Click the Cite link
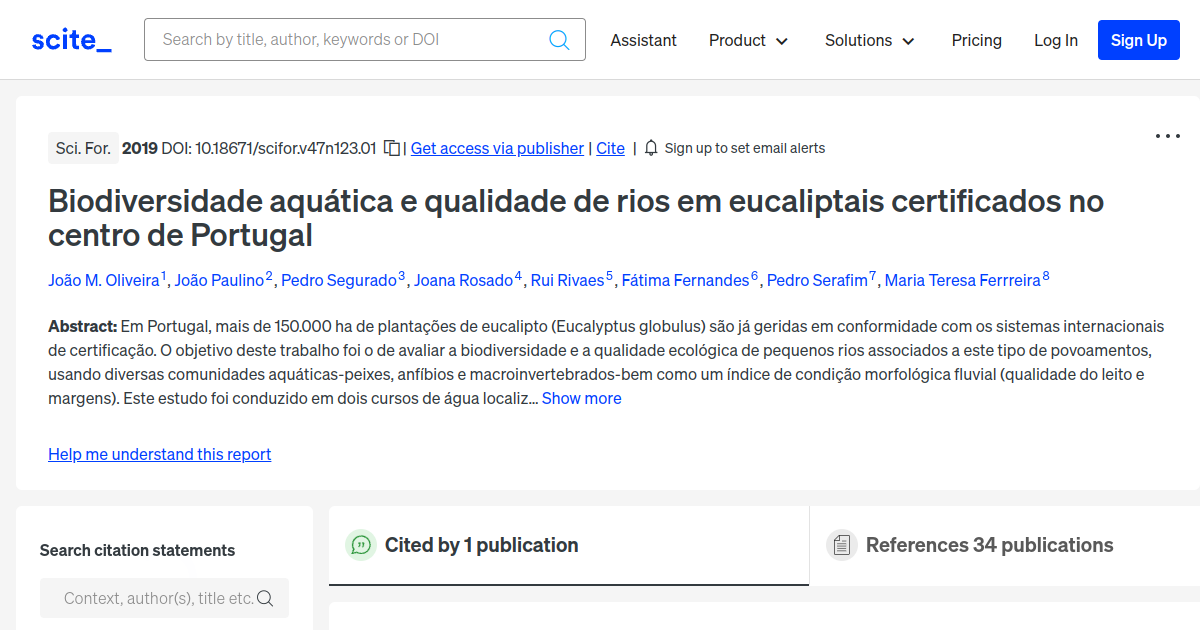The height and width of the screenshot is (630, 1200). point(611,148)
